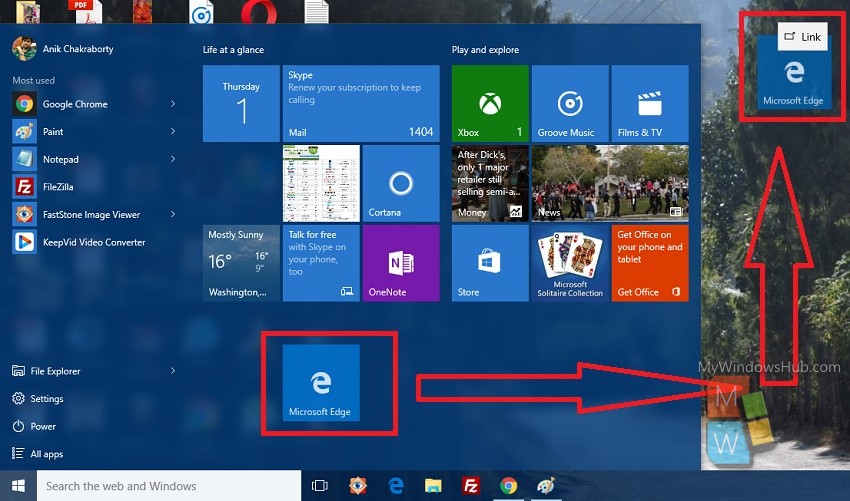The width and height of the screenshot is (850, 501).
Task: Open Opera browser desktop shortcut
Action: [259, 11]
